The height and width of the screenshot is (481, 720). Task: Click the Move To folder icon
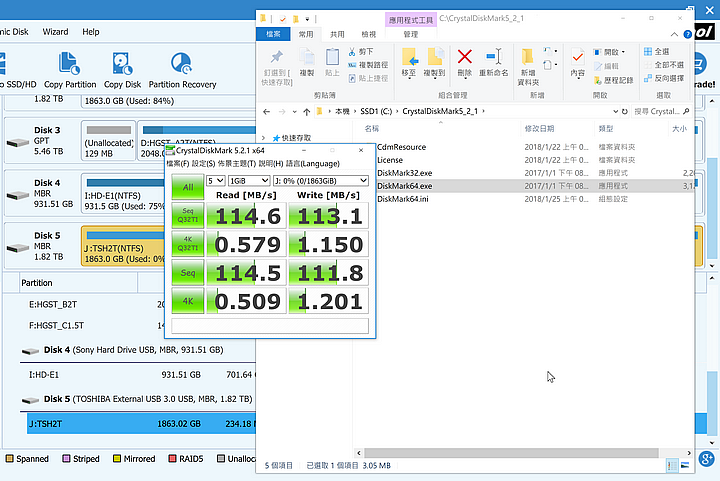(x=409, y=57)
